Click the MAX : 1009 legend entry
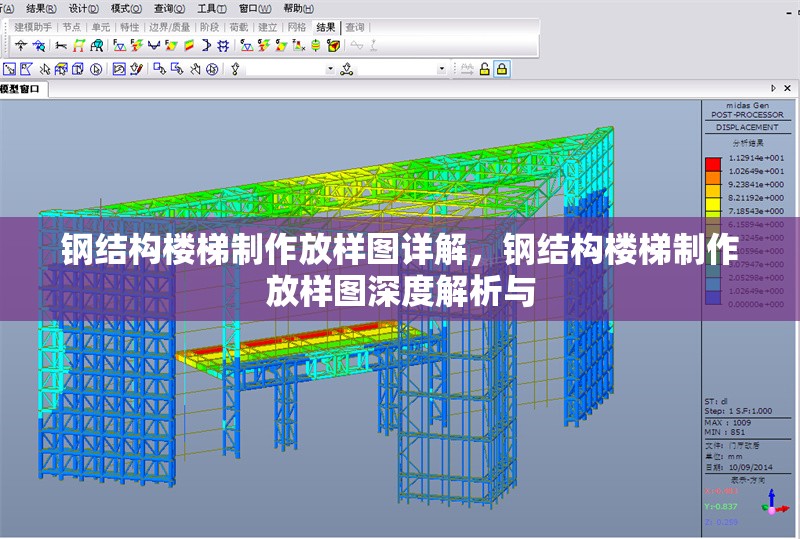The width and height of the screenshot is (800, 539). coord(728,423)
